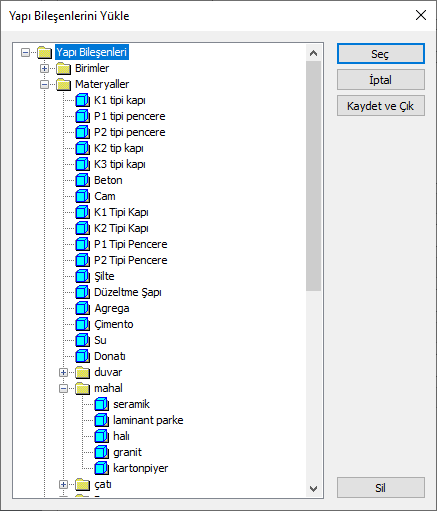The image size is (437, 511).
Task: Click the Materyaller folder icon
Action: 63,84
